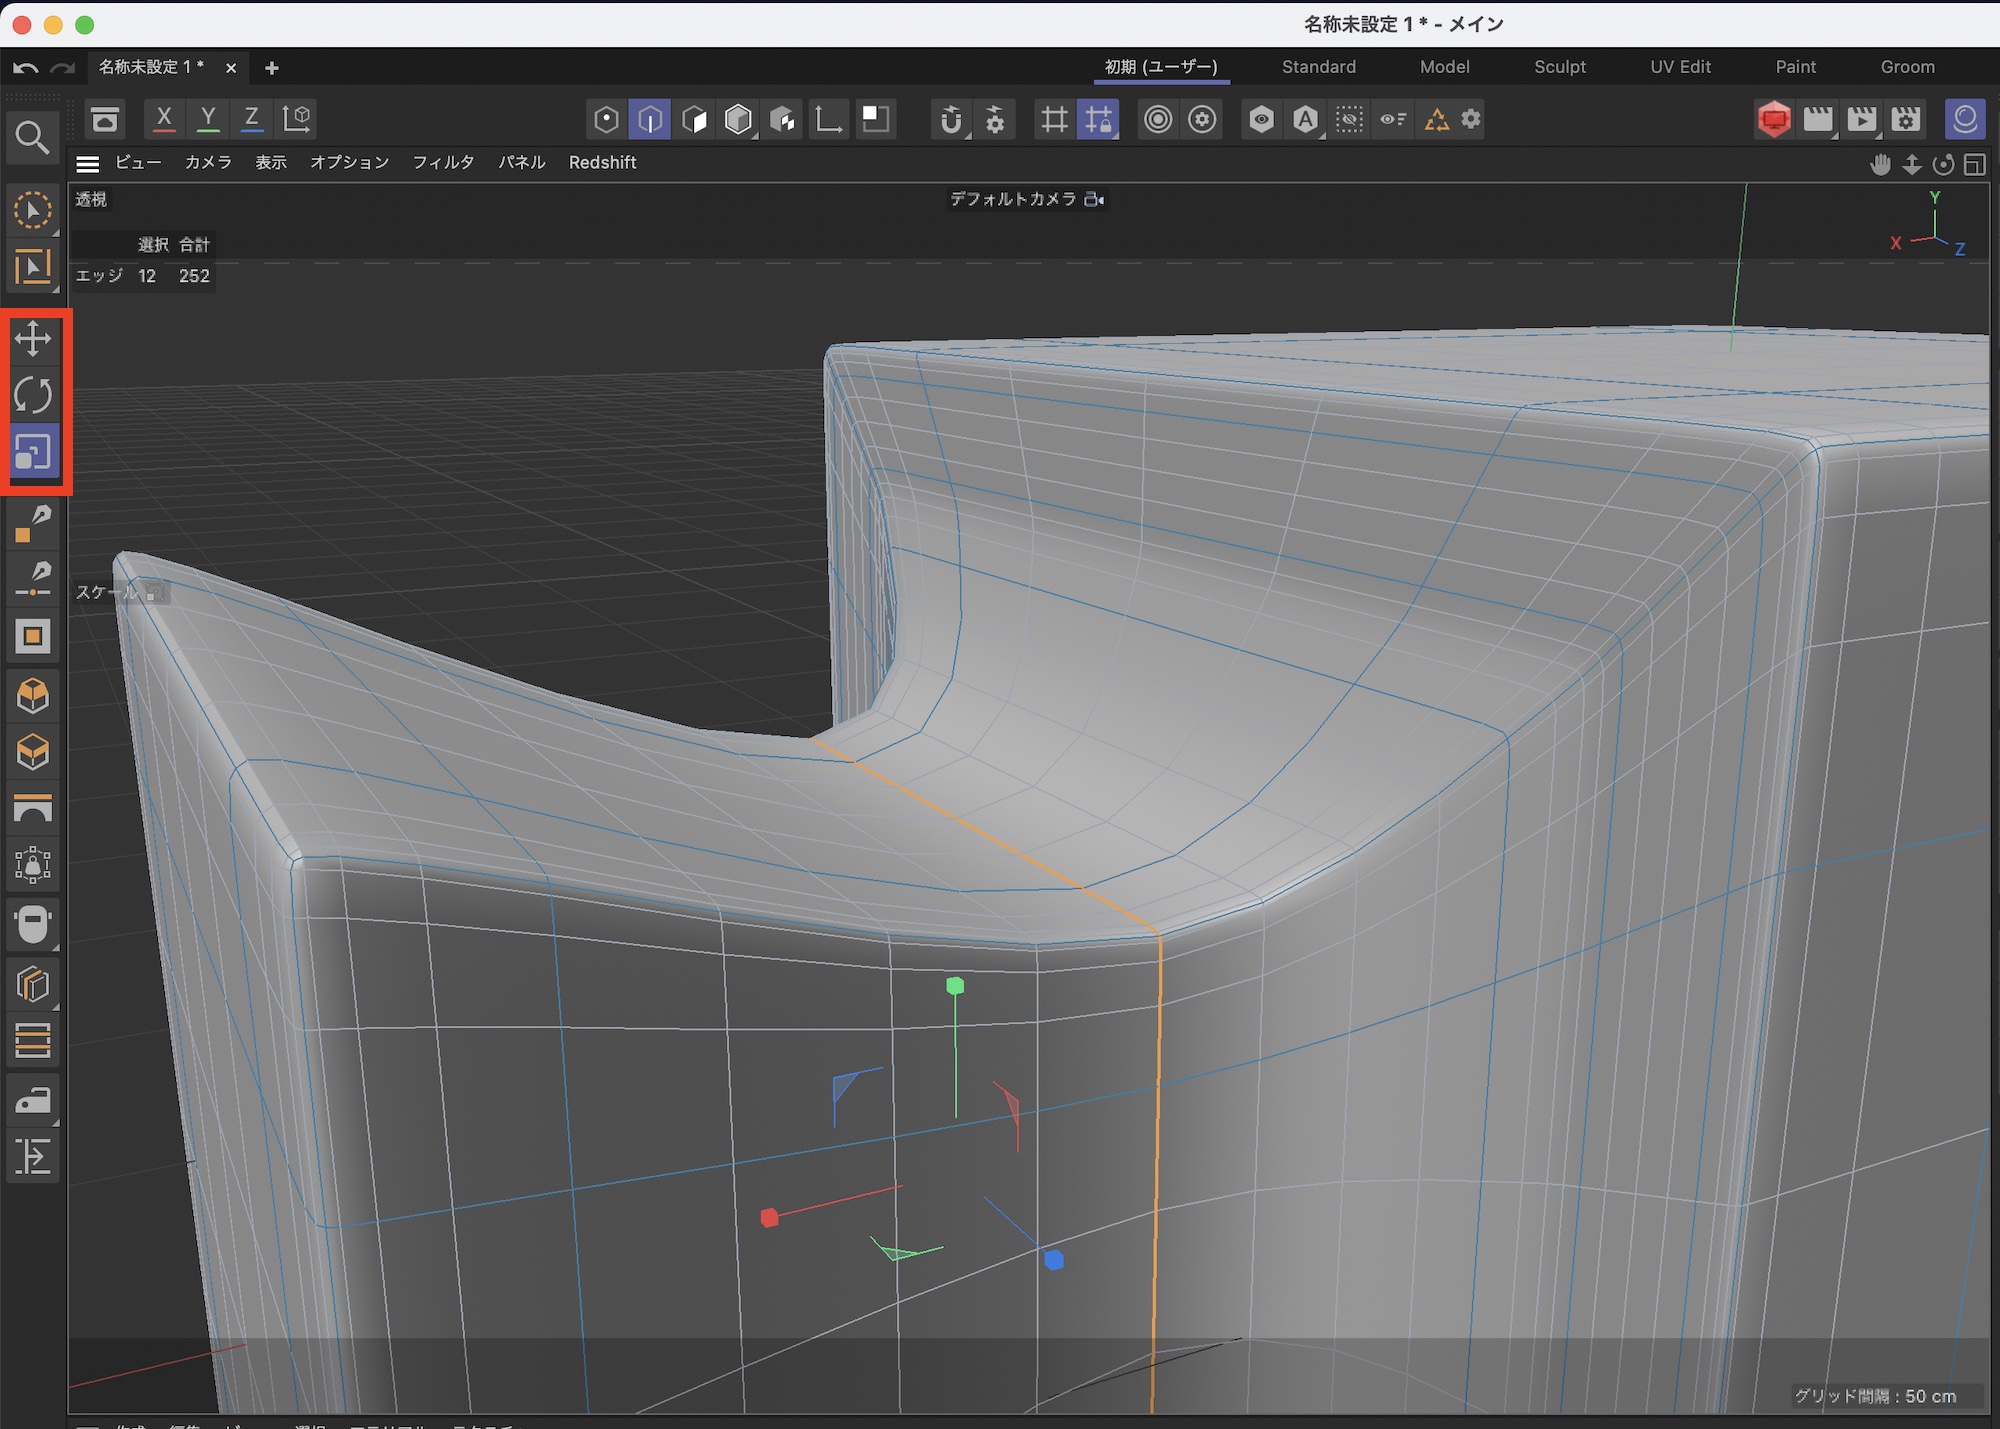This screenshot has width=2000, height=1429.
Task: Switch to the Sculpt layout tab
Action: point(1559,67)
